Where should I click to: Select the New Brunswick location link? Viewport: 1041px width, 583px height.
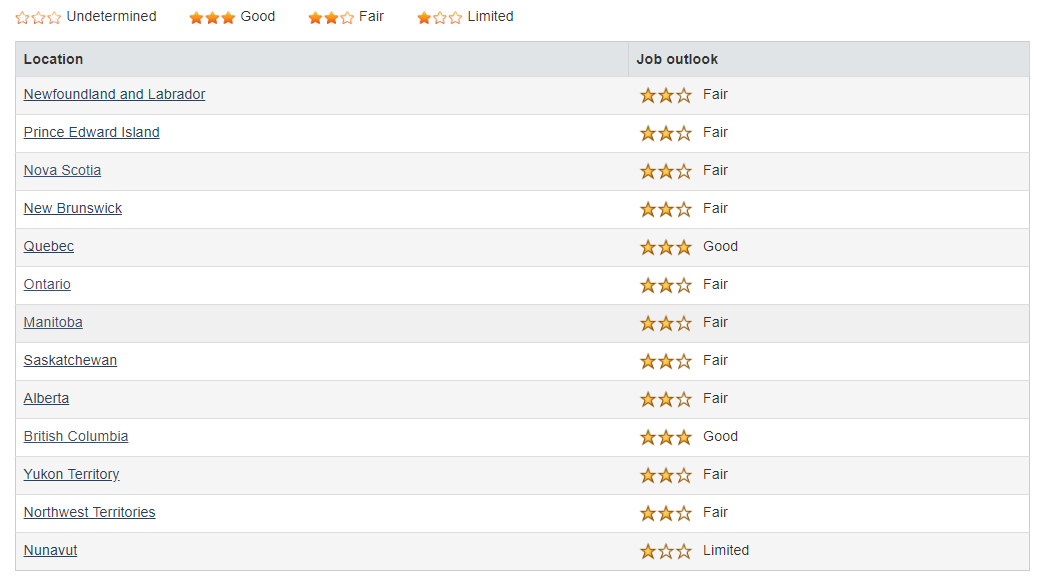73,208
